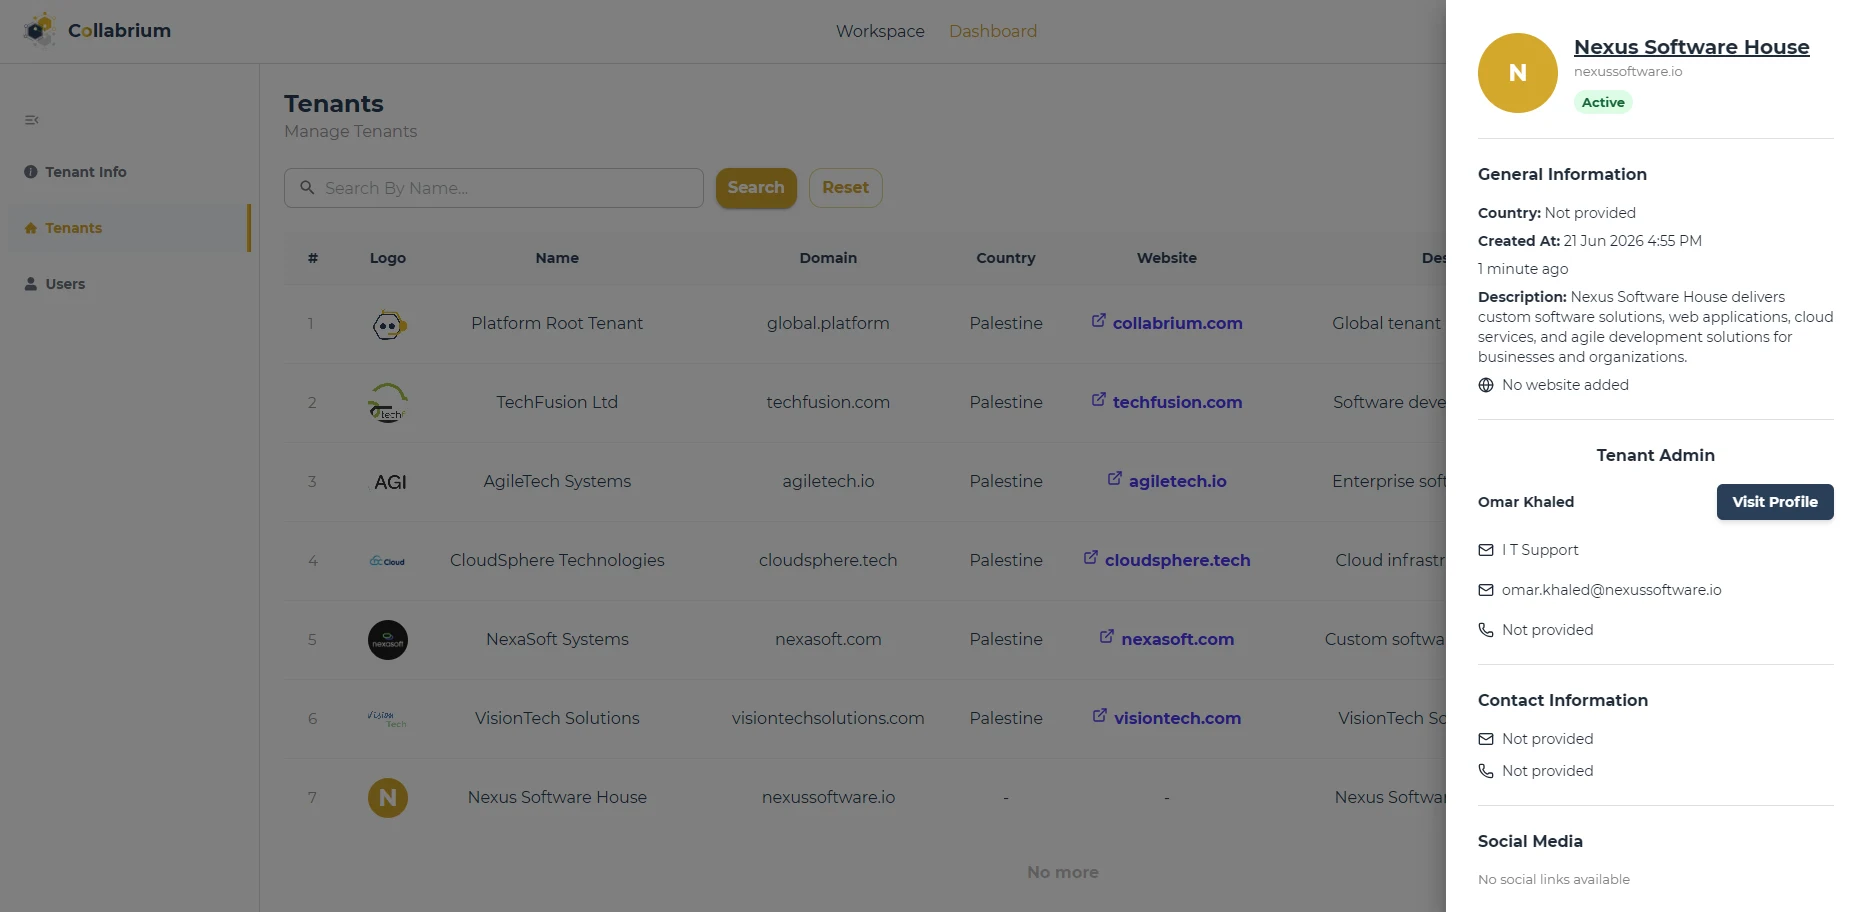Click the Search button

click(756, 188)
